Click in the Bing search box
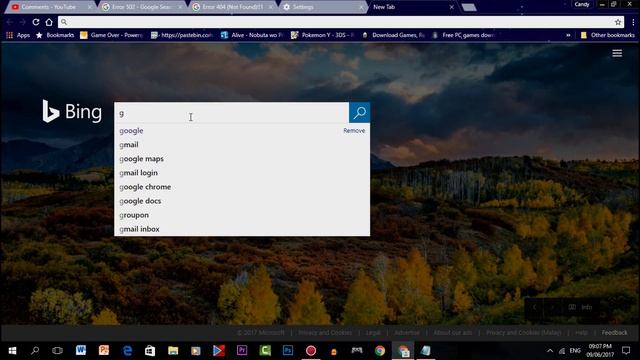Image resolution: width=640 pixels, height=360 pixels. [x=231, y=113]
